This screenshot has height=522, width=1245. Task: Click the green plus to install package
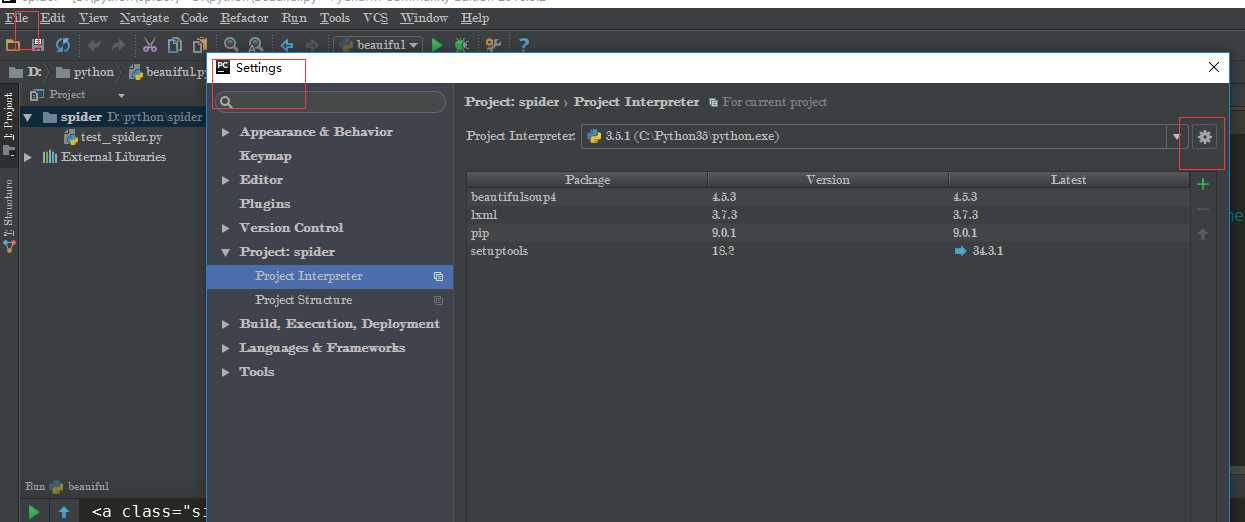[x=1203, y=184]
